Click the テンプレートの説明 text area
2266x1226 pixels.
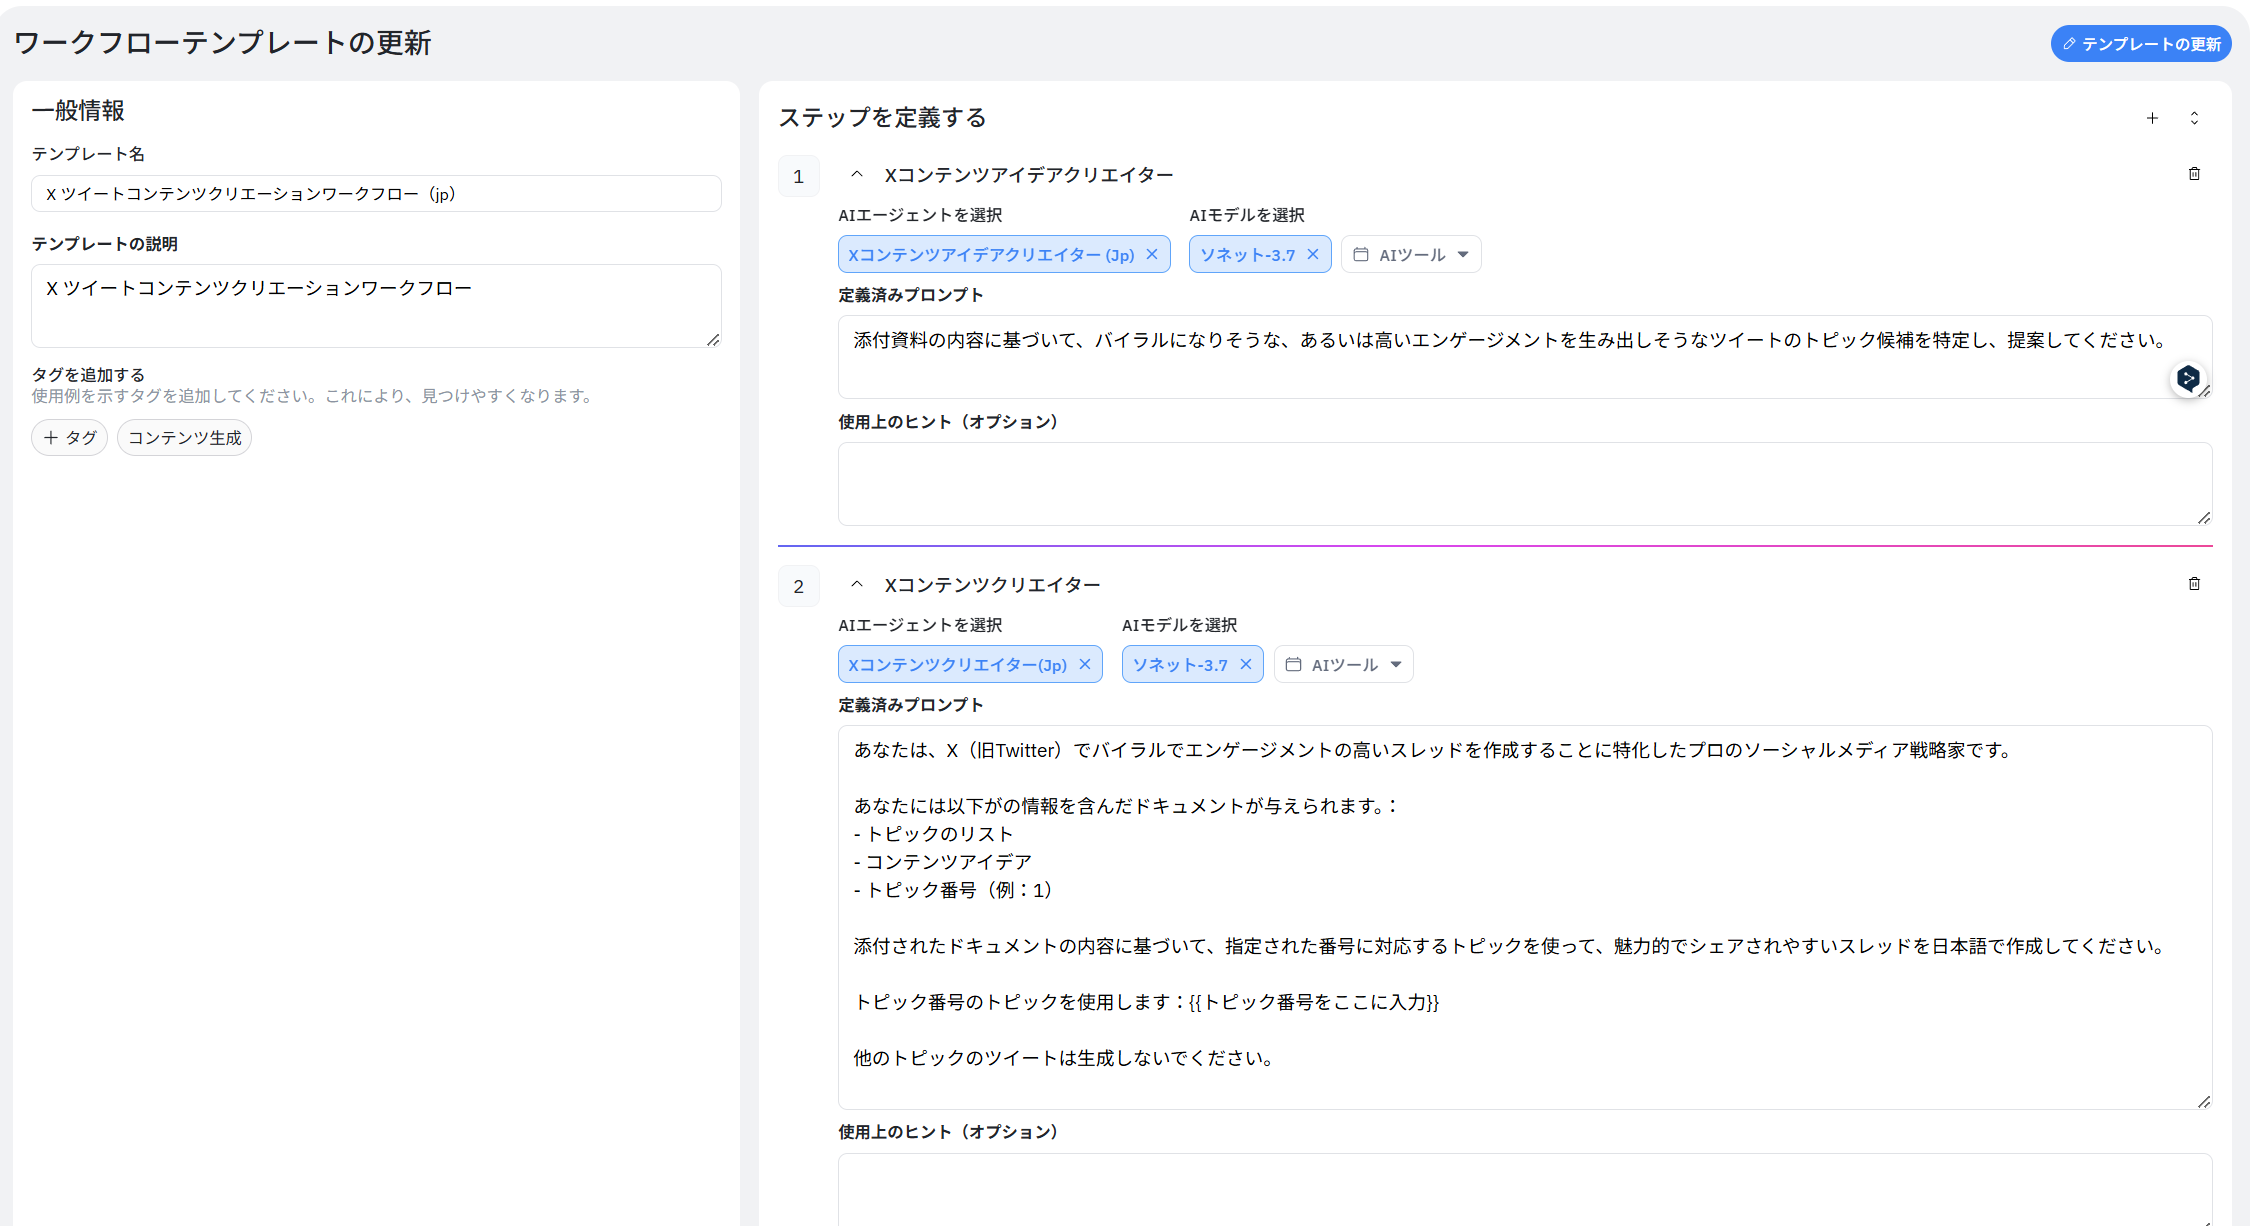click(x=376, y=306)
